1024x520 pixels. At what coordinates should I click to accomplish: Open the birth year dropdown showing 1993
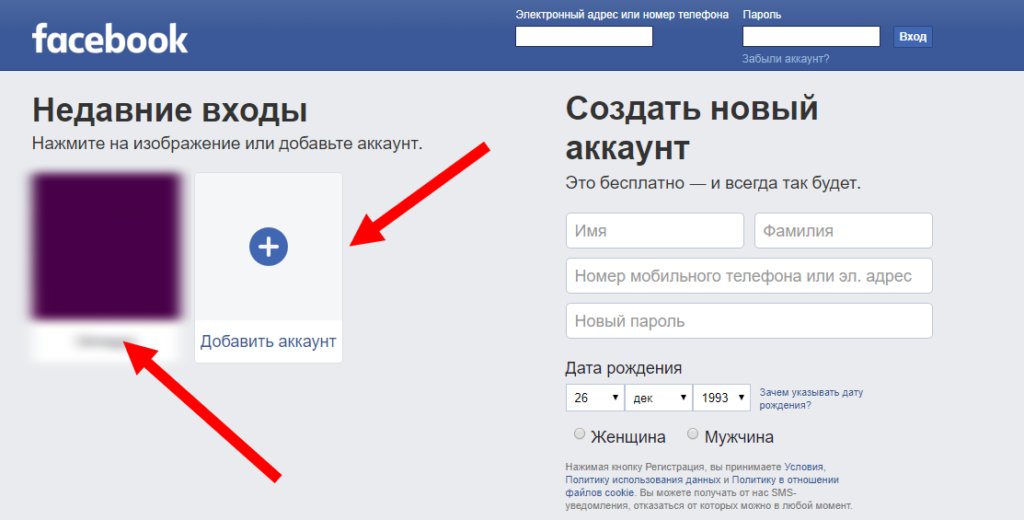coord(722,397)
